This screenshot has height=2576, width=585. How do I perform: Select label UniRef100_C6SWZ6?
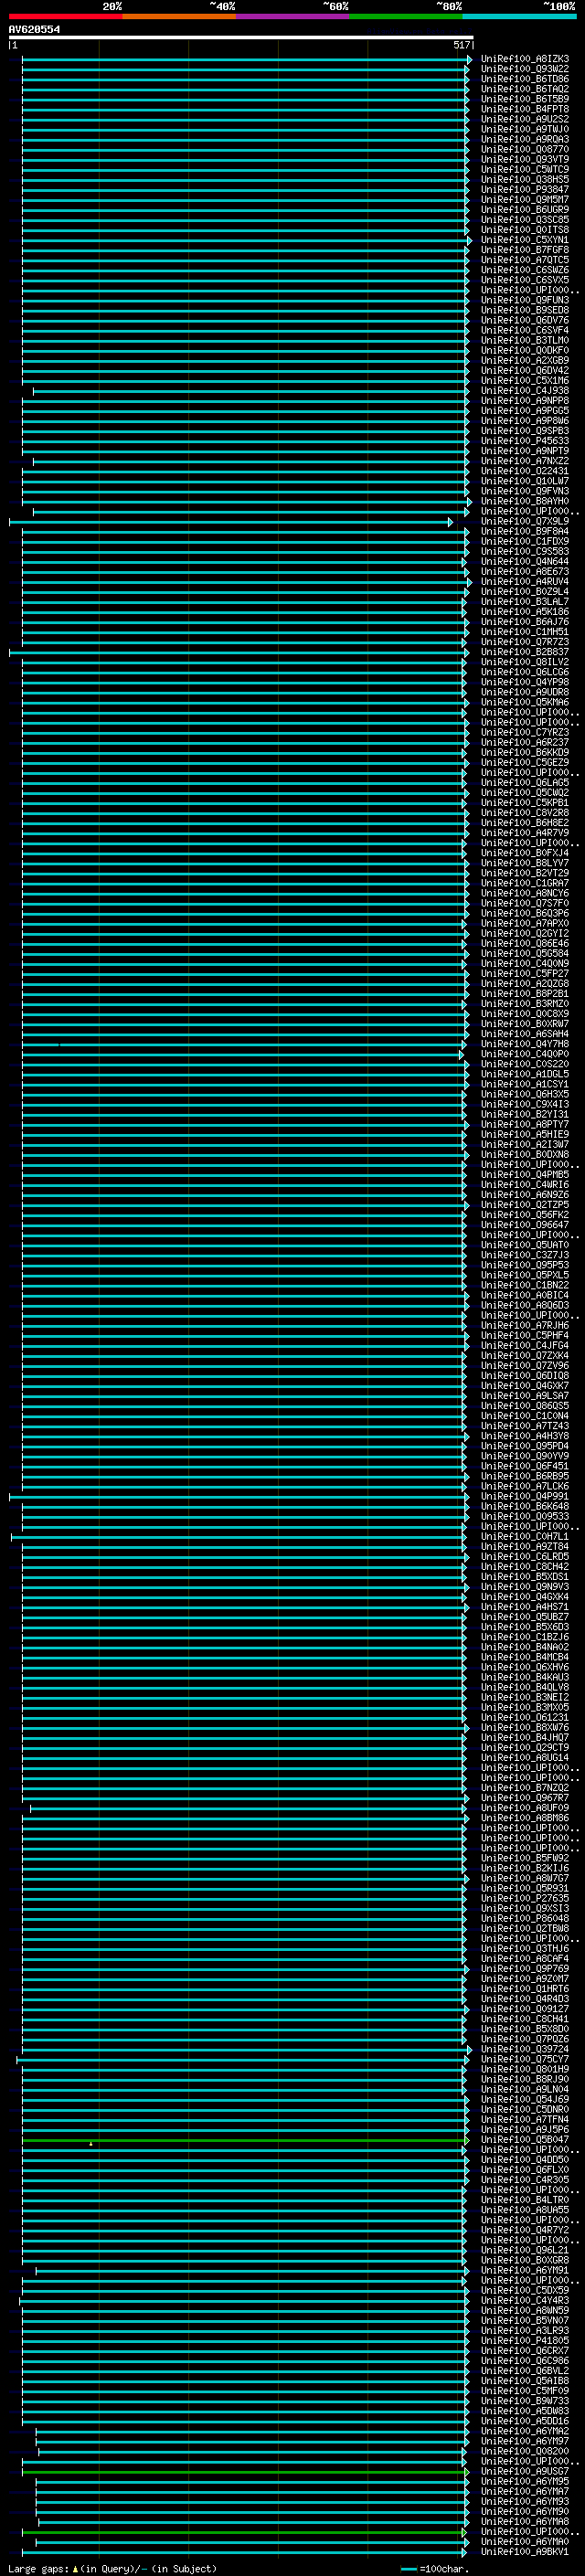[x=525, y=270]
